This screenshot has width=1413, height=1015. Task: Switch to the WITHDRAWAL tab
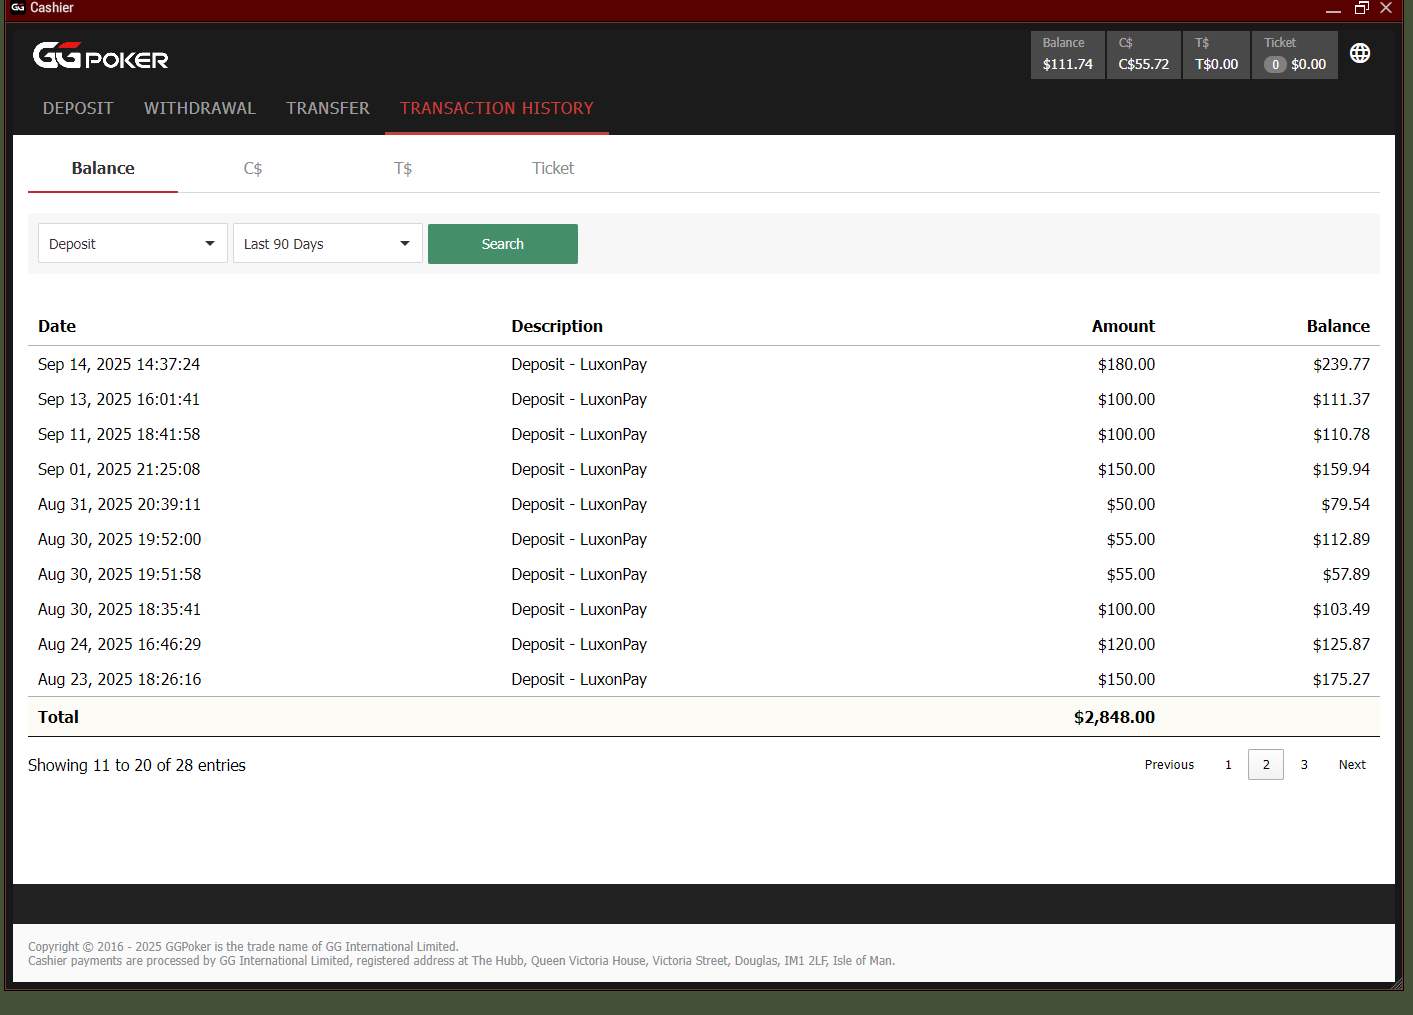pyautogui.click(x=200, y=108)
